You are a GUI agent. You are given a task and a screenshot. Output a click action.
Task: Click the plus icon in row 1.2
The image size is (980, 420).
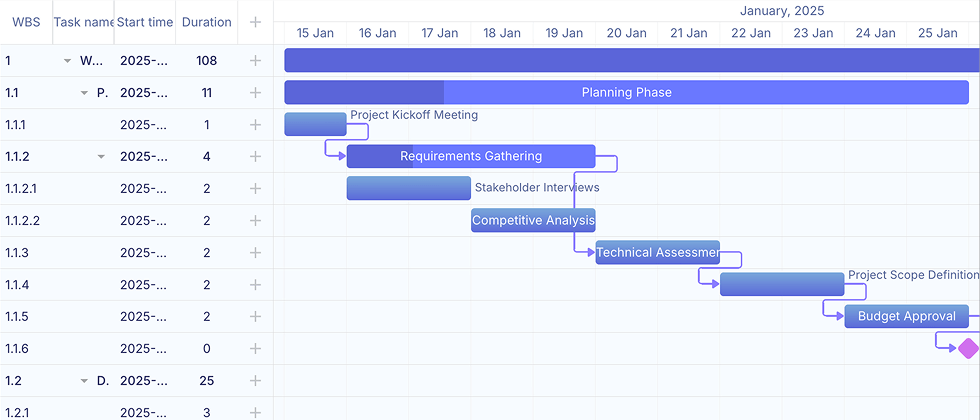[x=255, y=381]
